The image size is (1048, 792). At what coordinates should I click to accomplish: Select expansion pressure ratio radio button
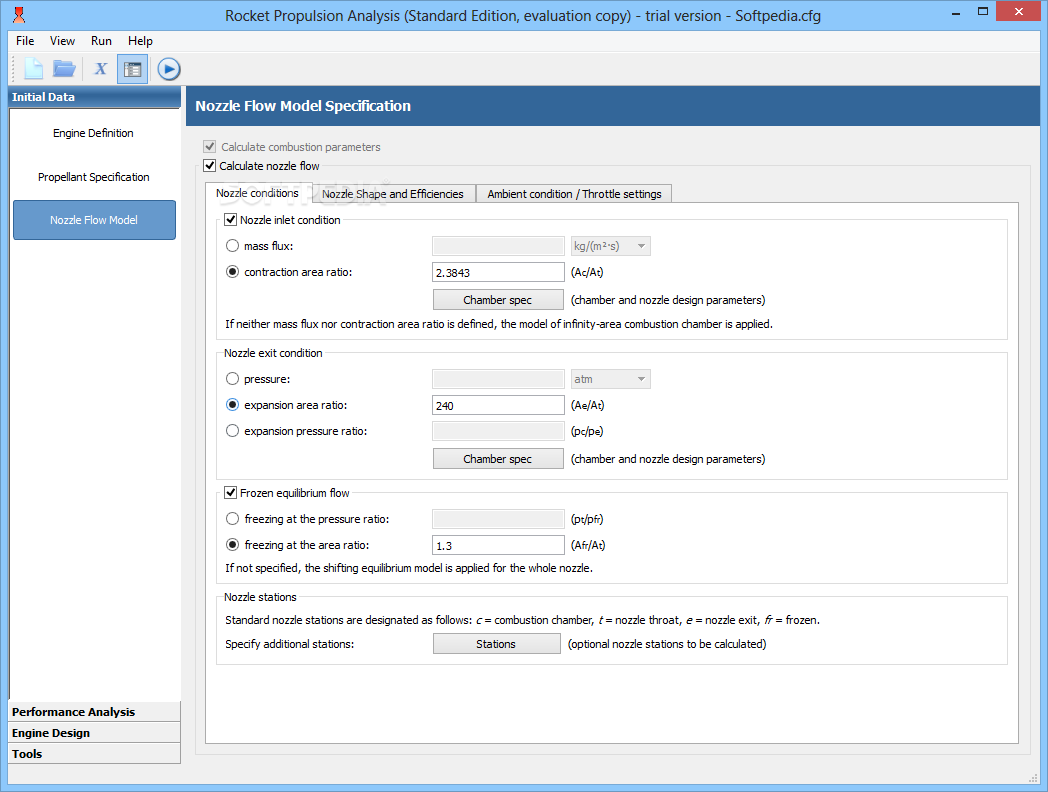coord(232,430)
